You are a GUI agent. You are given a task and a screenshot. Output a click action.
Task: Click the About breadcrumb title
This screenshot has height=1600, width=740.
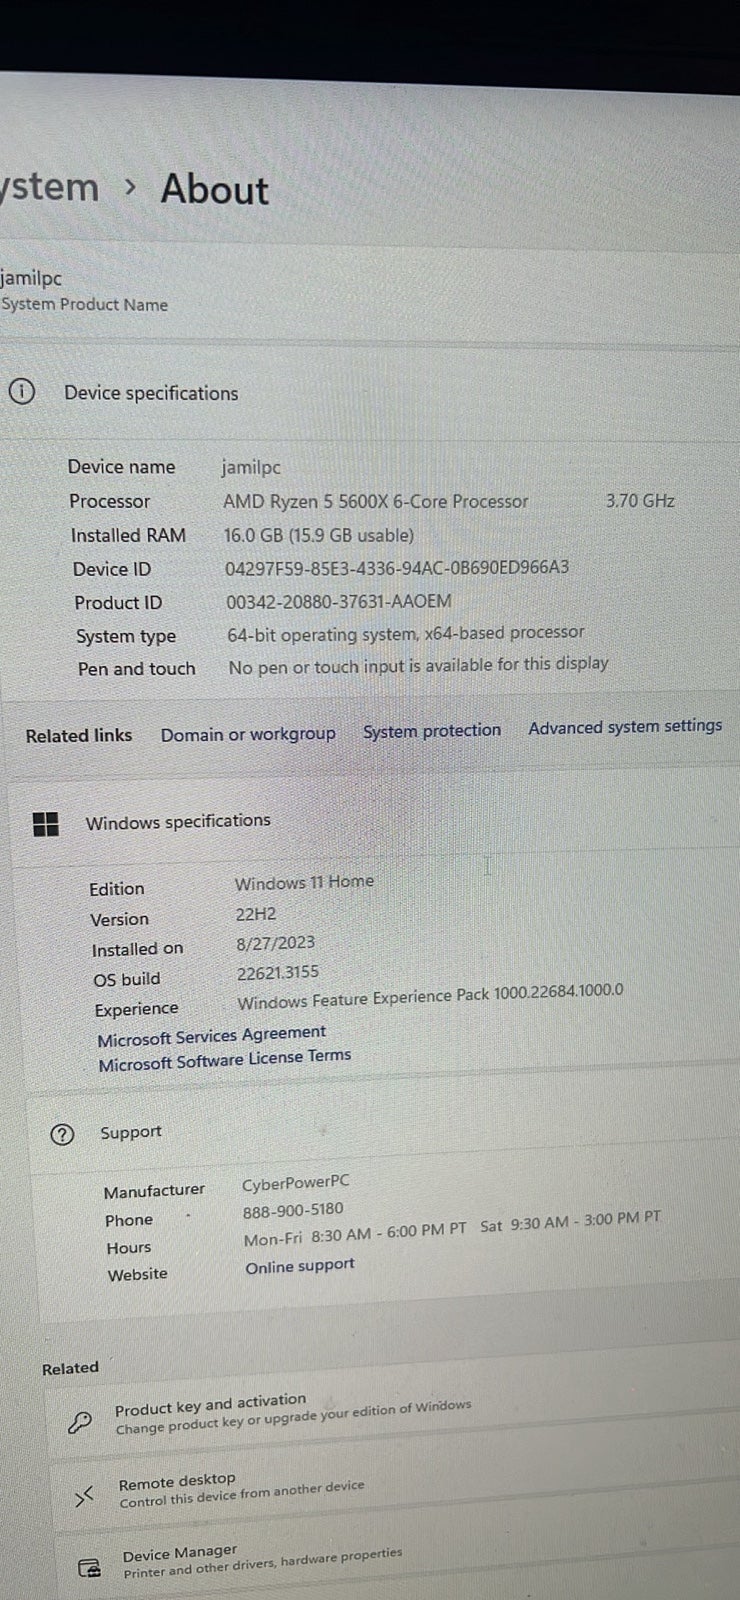click(x=215, y=189)
